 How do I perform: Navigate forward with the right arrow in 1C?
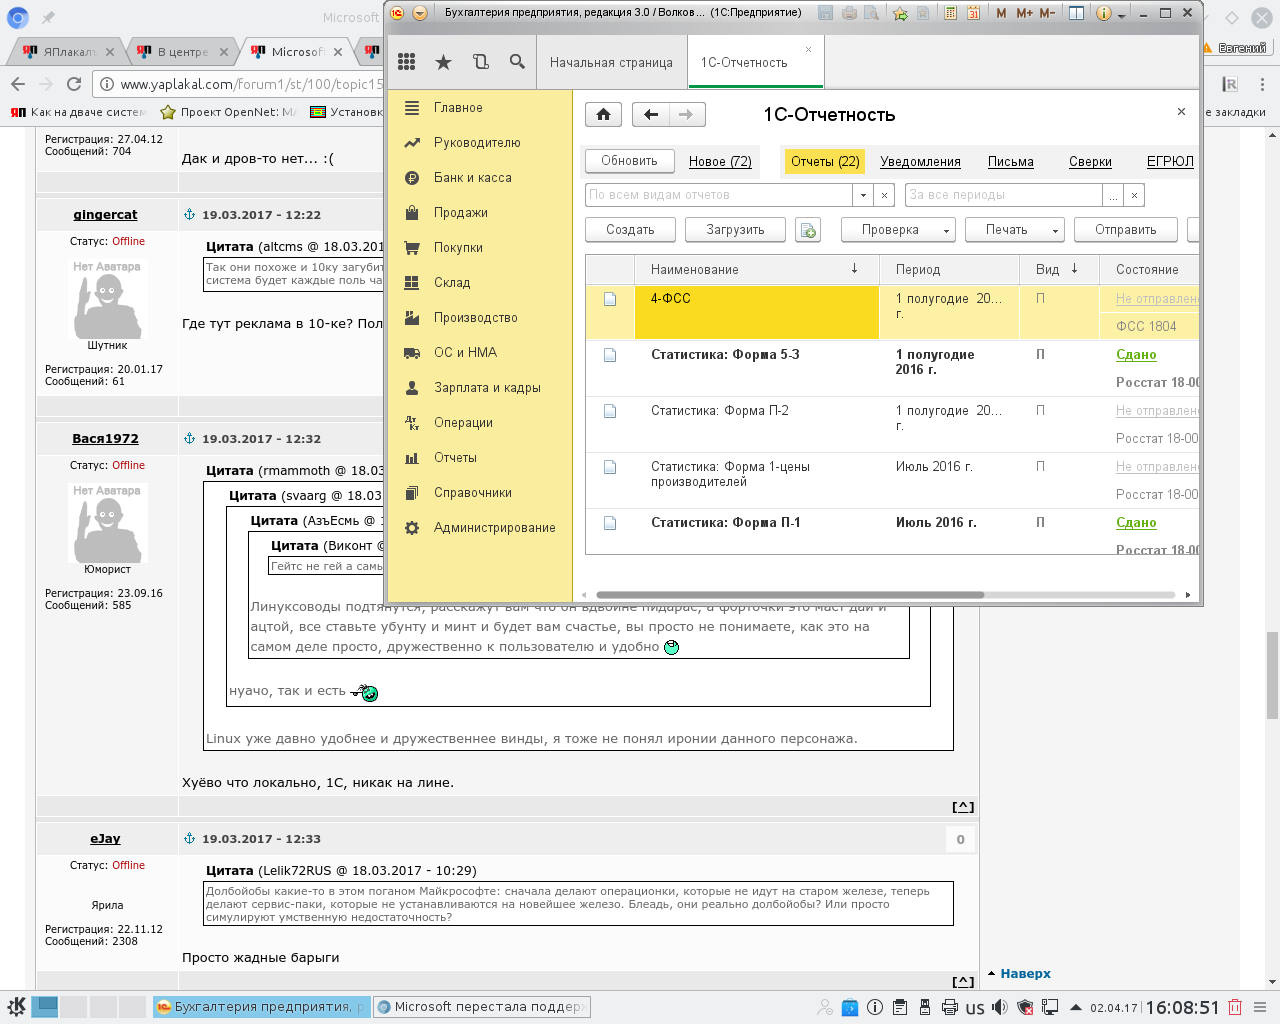click(687, 115)
